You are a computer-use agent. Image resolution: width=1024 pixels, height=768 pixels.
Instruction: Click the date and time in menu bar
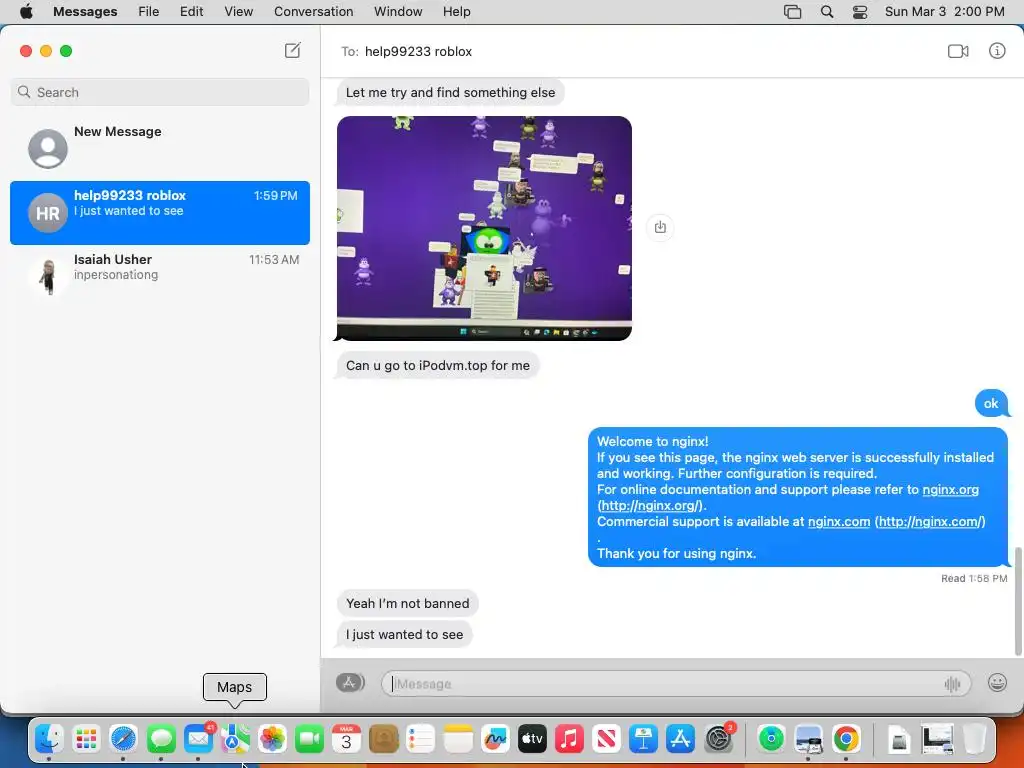944,12
